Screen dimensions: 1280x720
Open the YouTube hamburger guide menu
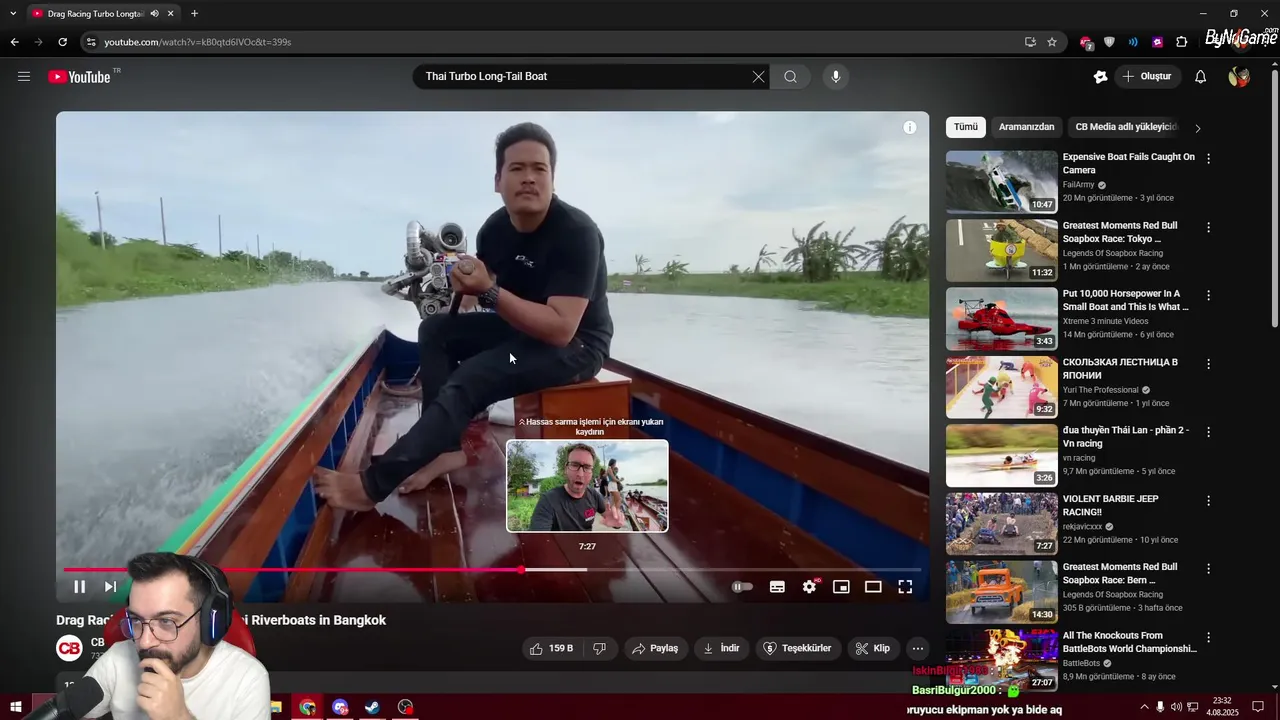(x=24, y=76)
